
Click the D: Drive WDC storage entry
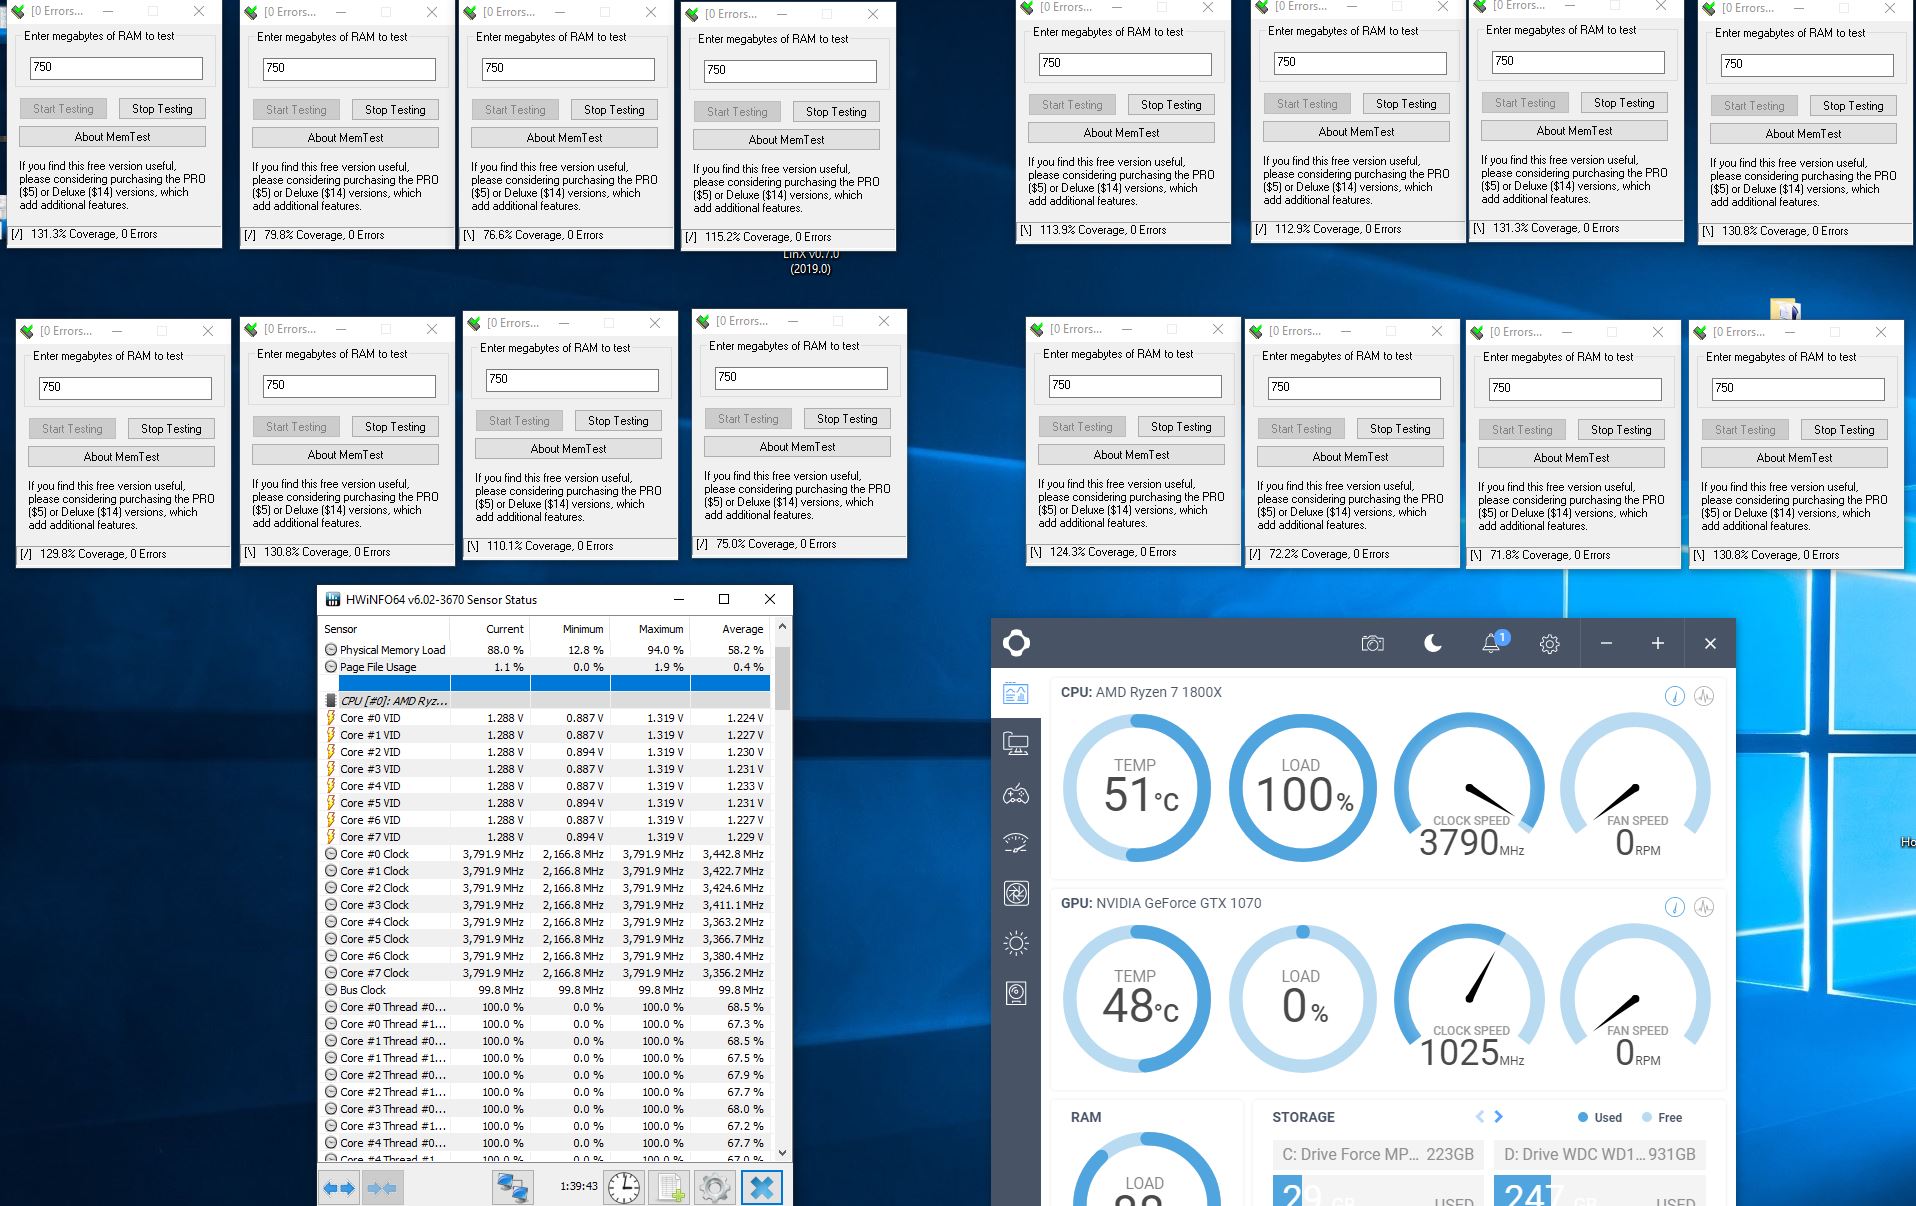coord(1599,1154)
